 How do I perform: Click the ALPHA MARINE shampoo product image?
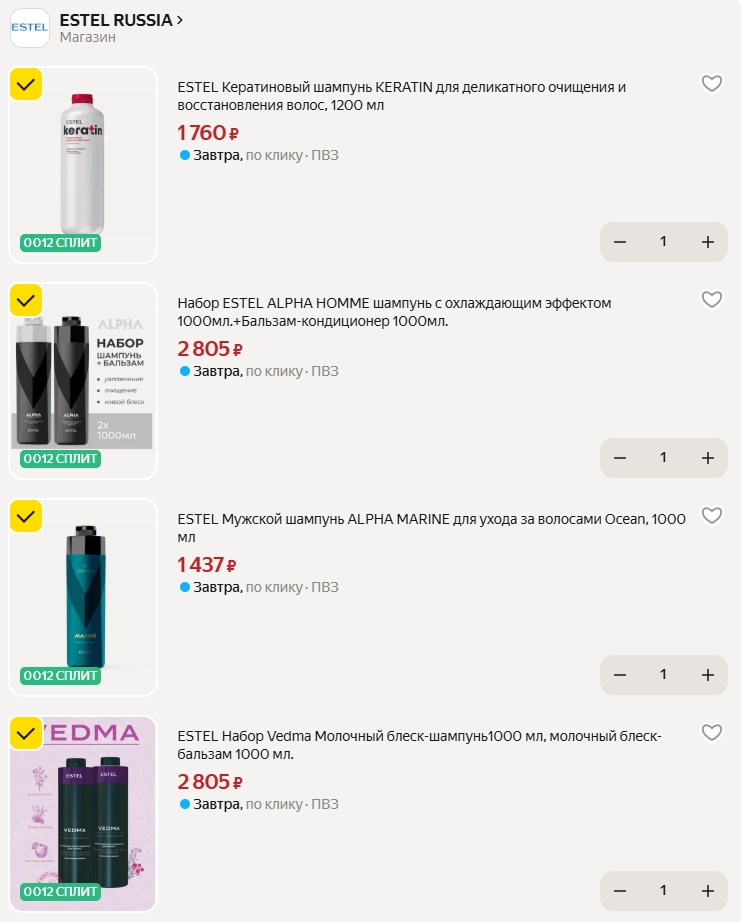tap(84, 597)
